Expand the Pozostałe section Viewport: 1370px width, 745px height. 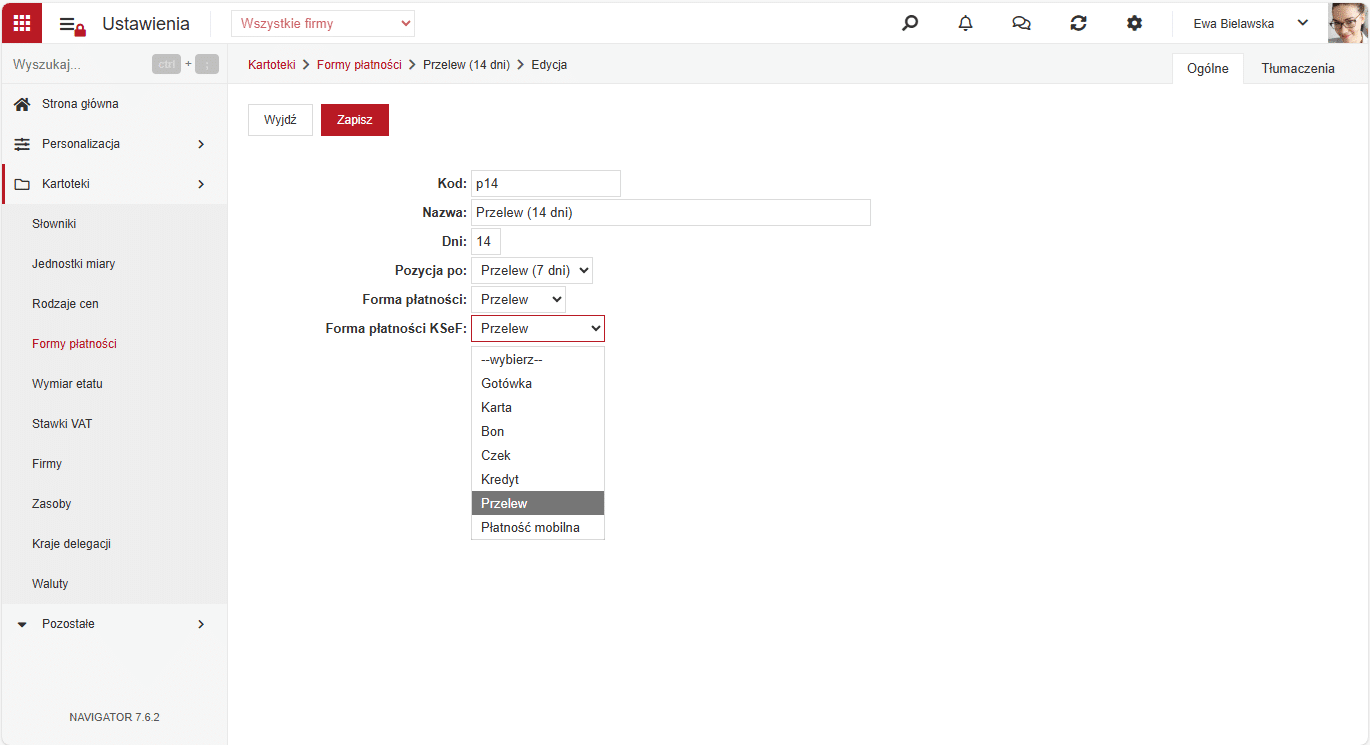pyautogui.click(x=114, y=624)
